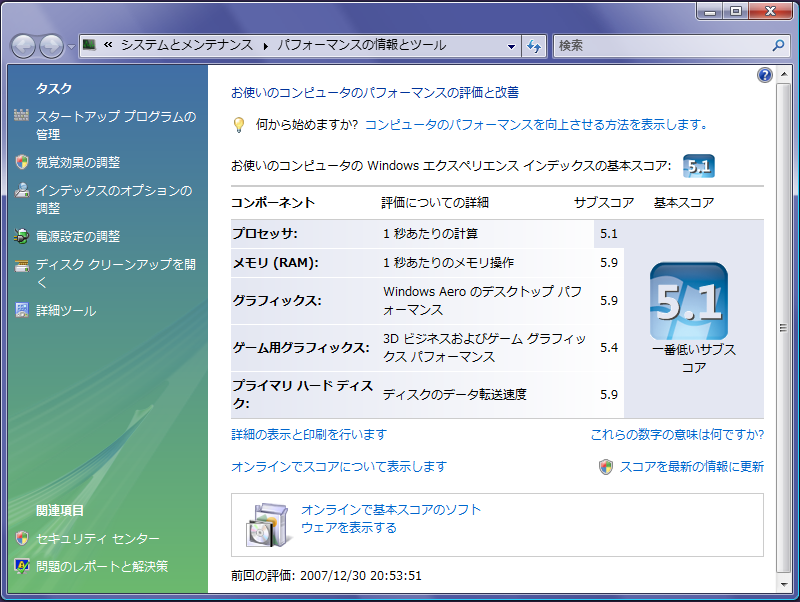
Task: Click 詳細の表示と印刷を行います link
Action: [309, 435]
